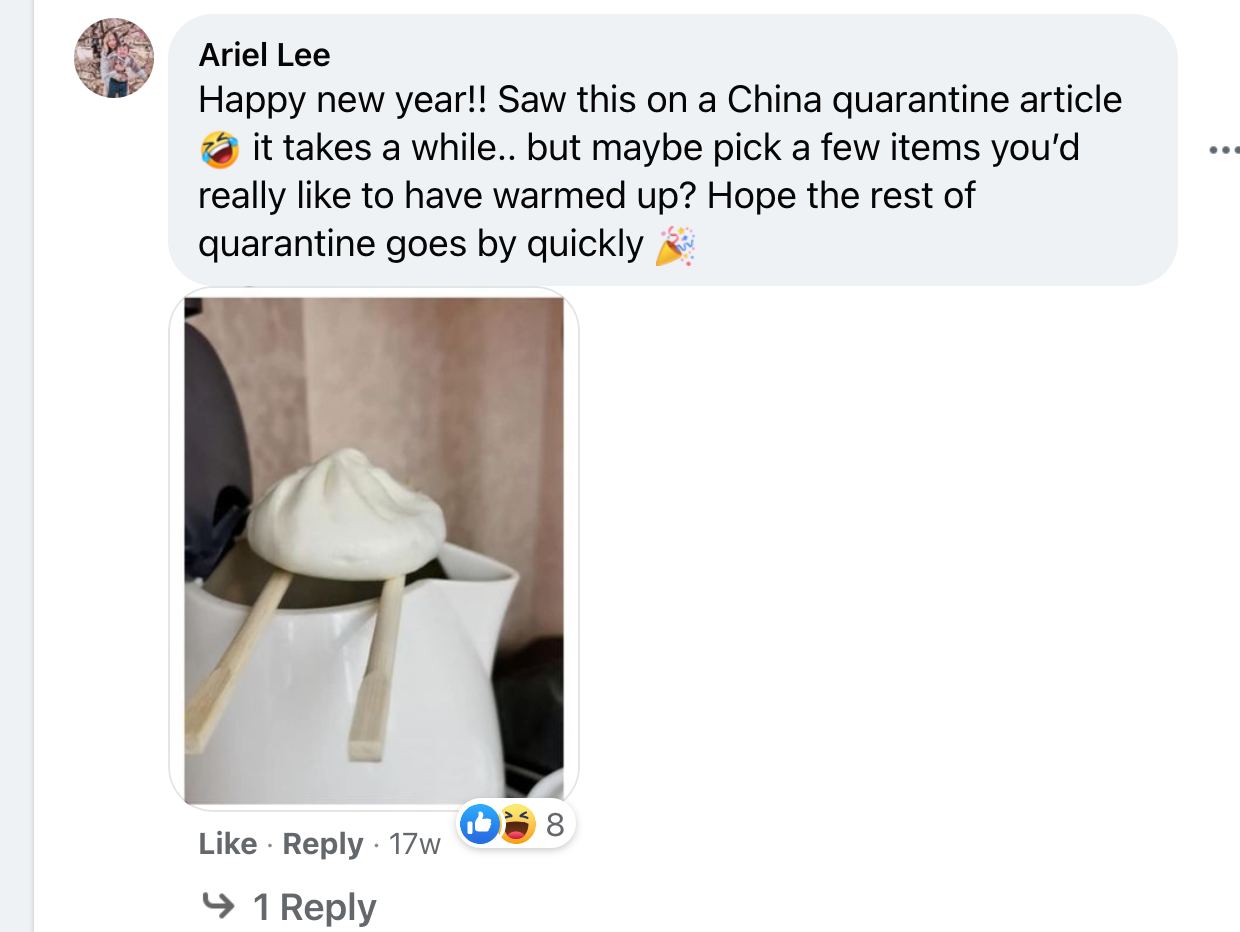1240x932 pixels.
Task: Click the laughing Haha reaction icon
Action: pyautogui.click(x=516, y=825)
